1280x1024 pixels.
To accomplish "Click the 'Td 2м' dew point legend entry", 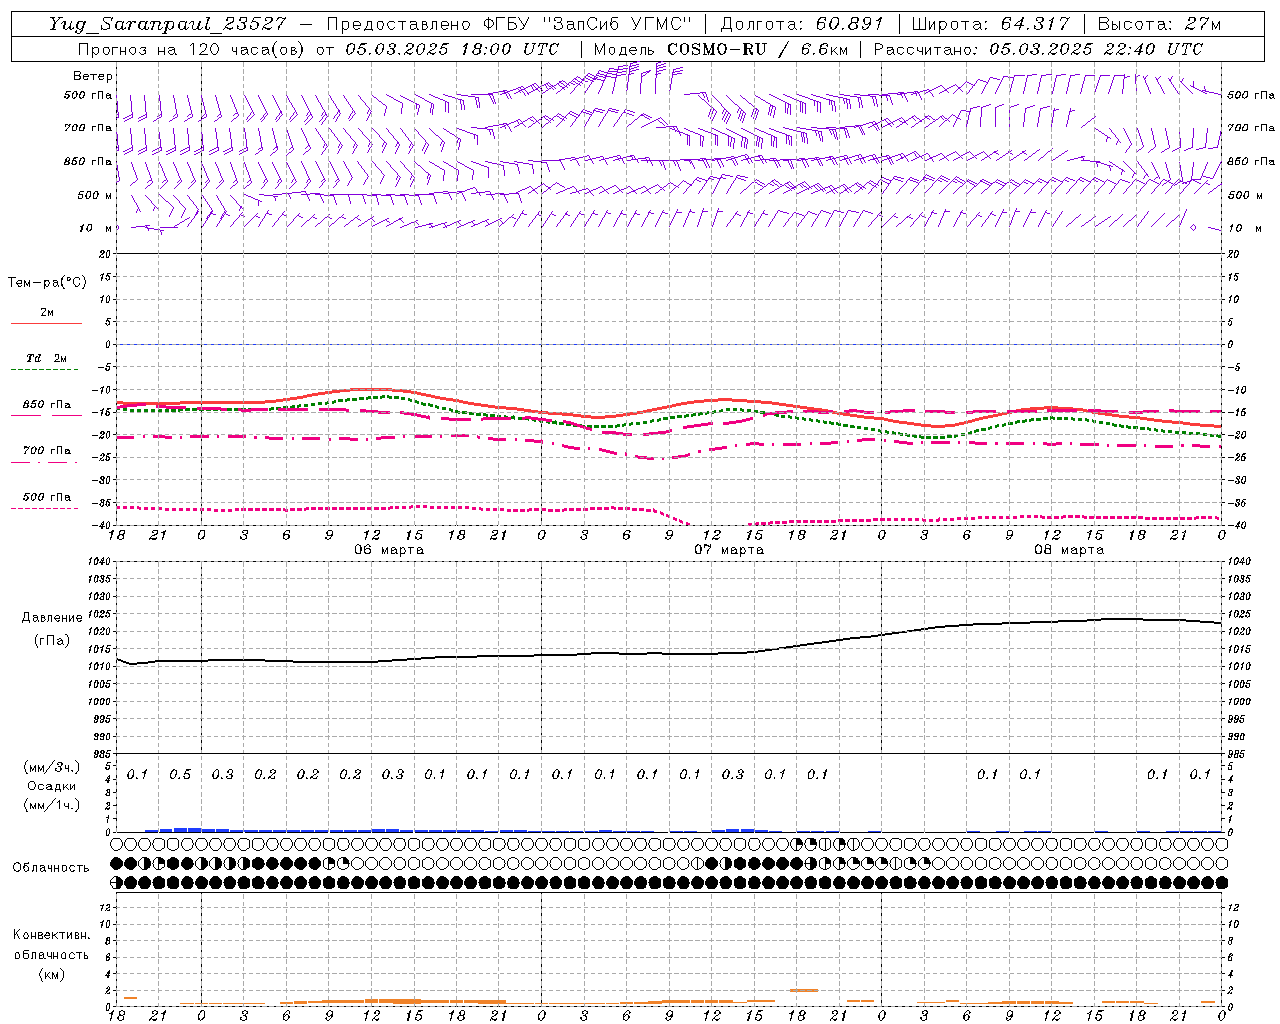I will (x=47, y=358).
